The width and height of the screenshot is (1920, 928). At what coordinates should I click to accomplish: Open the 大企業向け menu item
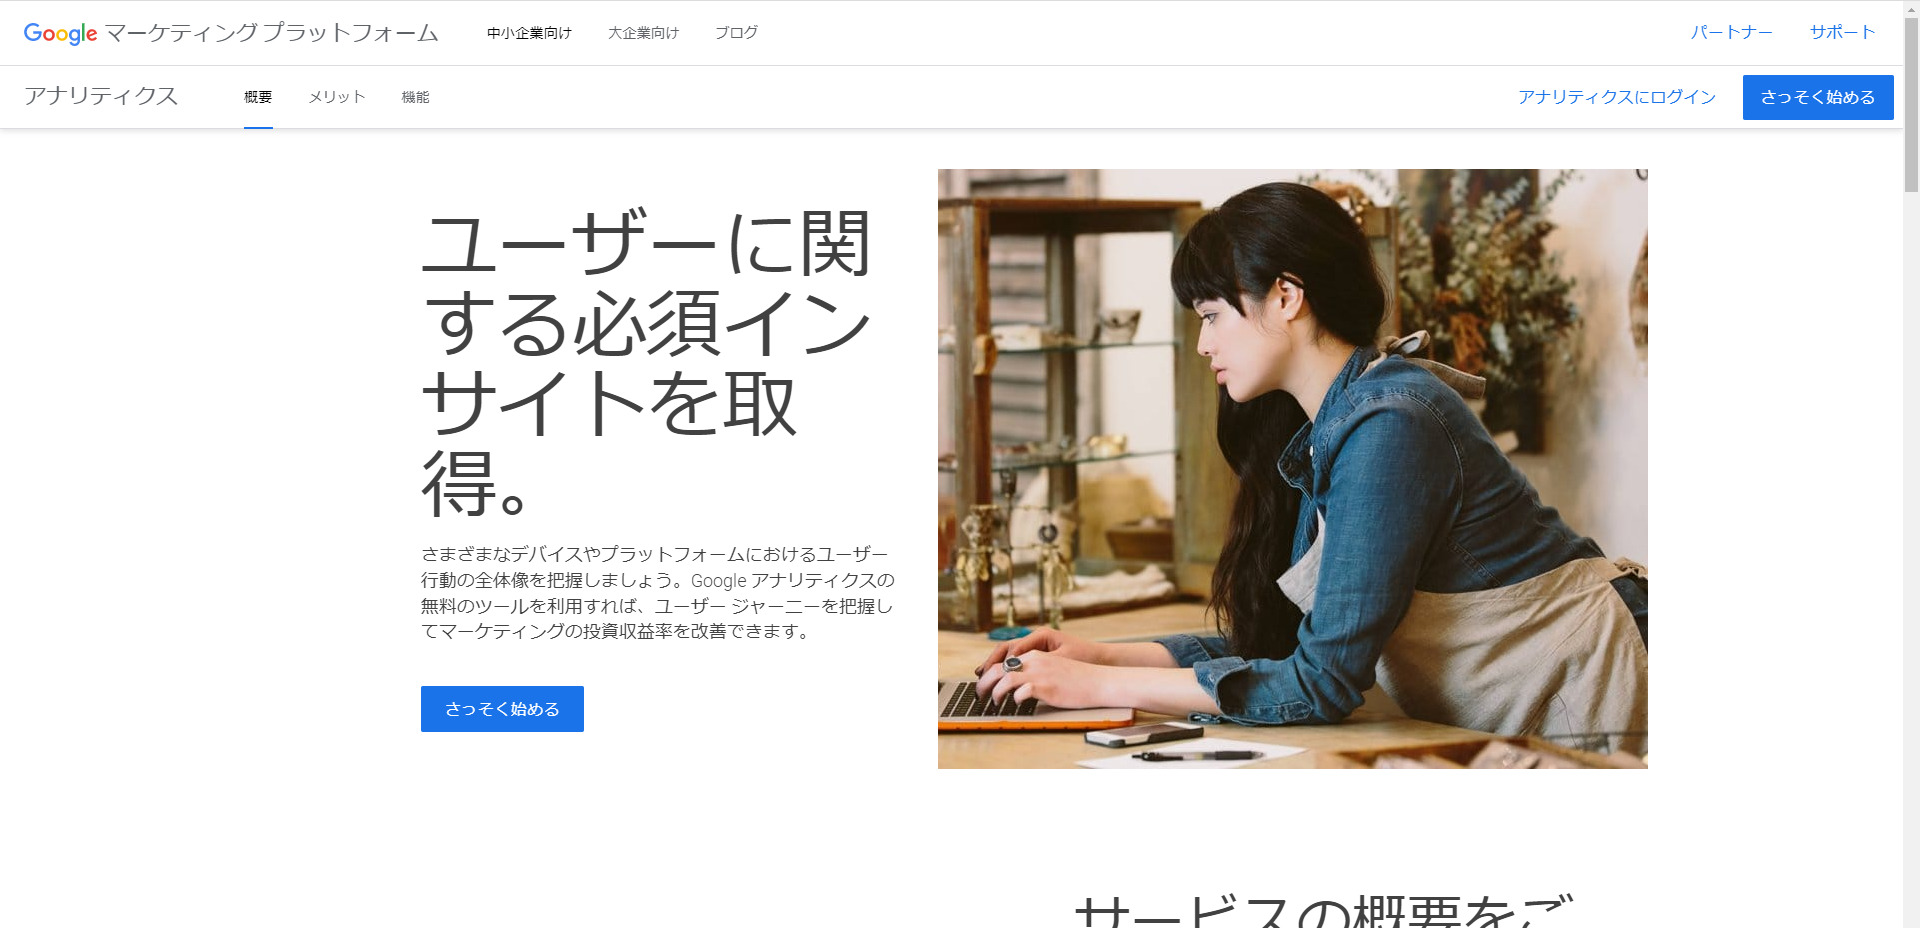(x=643, y=33)
